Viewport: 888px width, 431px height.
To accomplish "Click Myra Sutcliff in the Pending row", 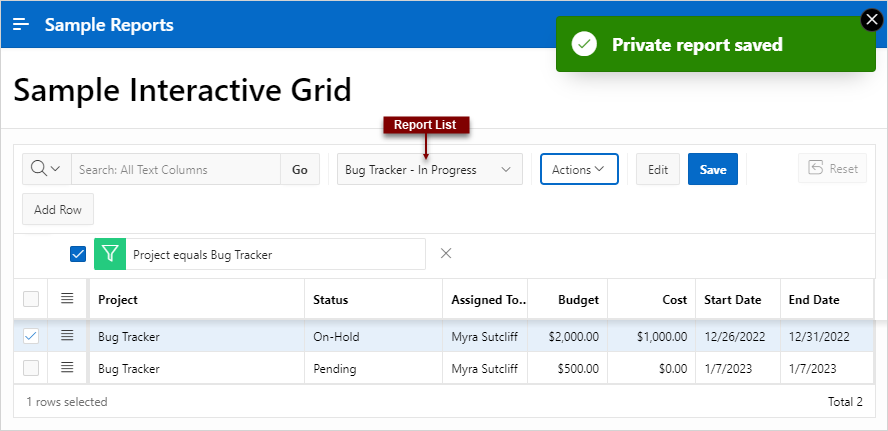I will pyautogui.click(x=485, y=369).
